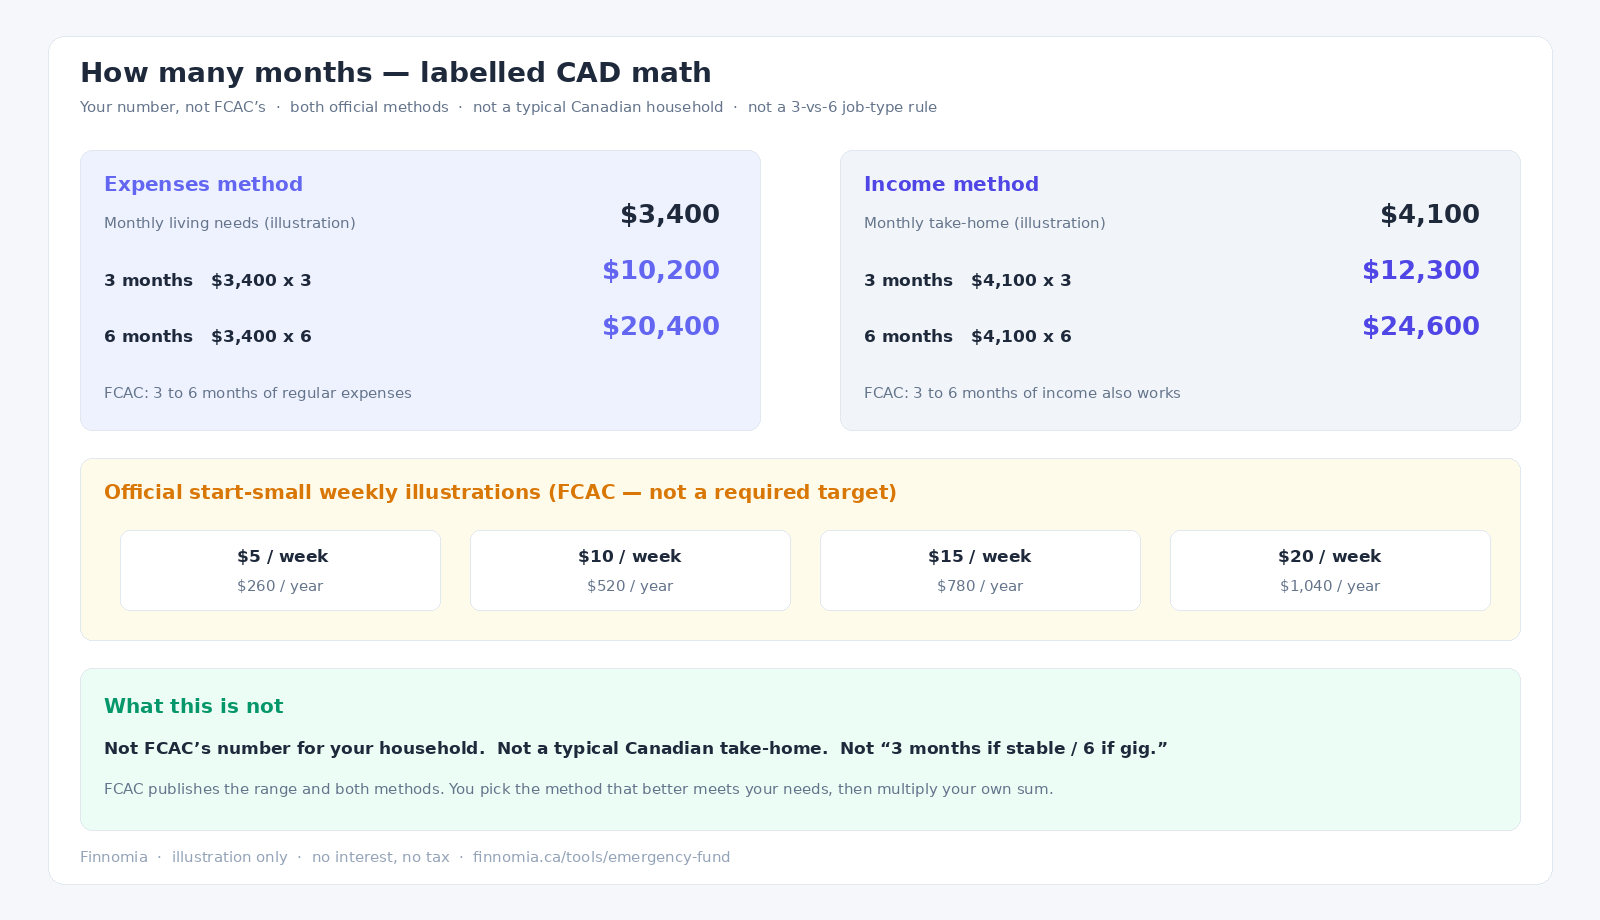Click the $4,100 monthly take-home amount
The width and height of the screenshot is (1600, 920).
(1430, 214)
